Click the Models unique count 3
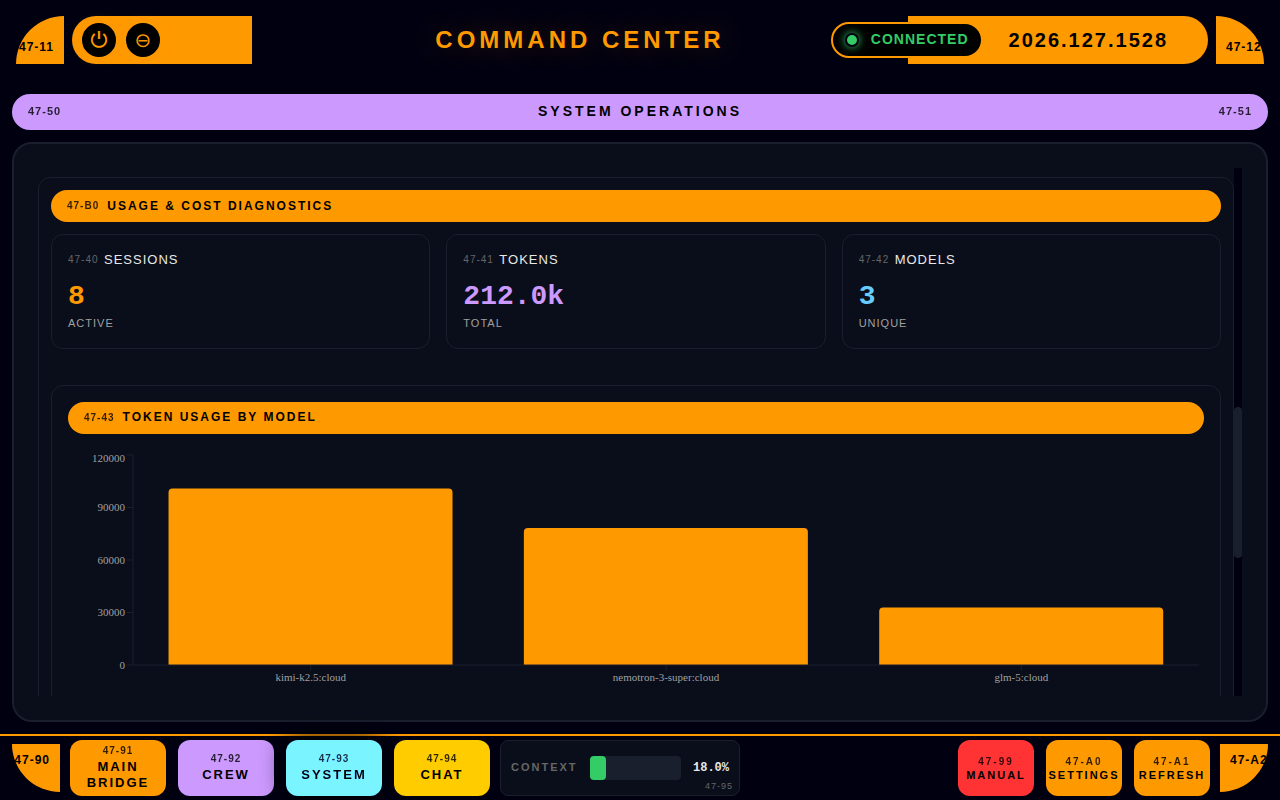1280x800 pixels. point(867,296)
